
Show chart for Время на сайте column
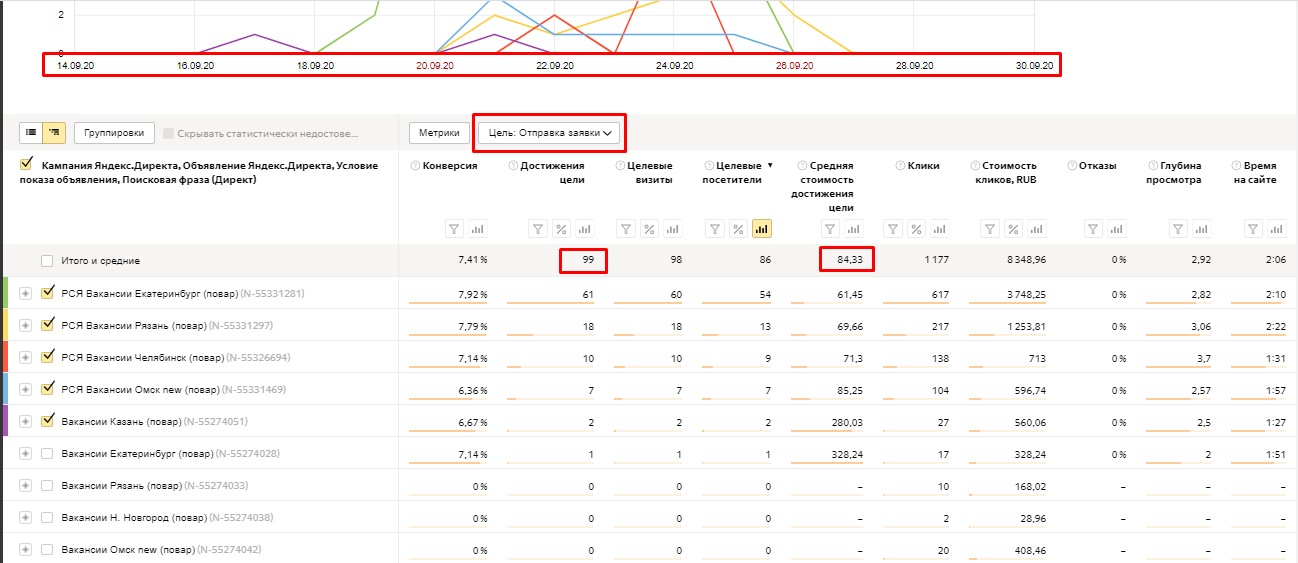[1276, 229]
